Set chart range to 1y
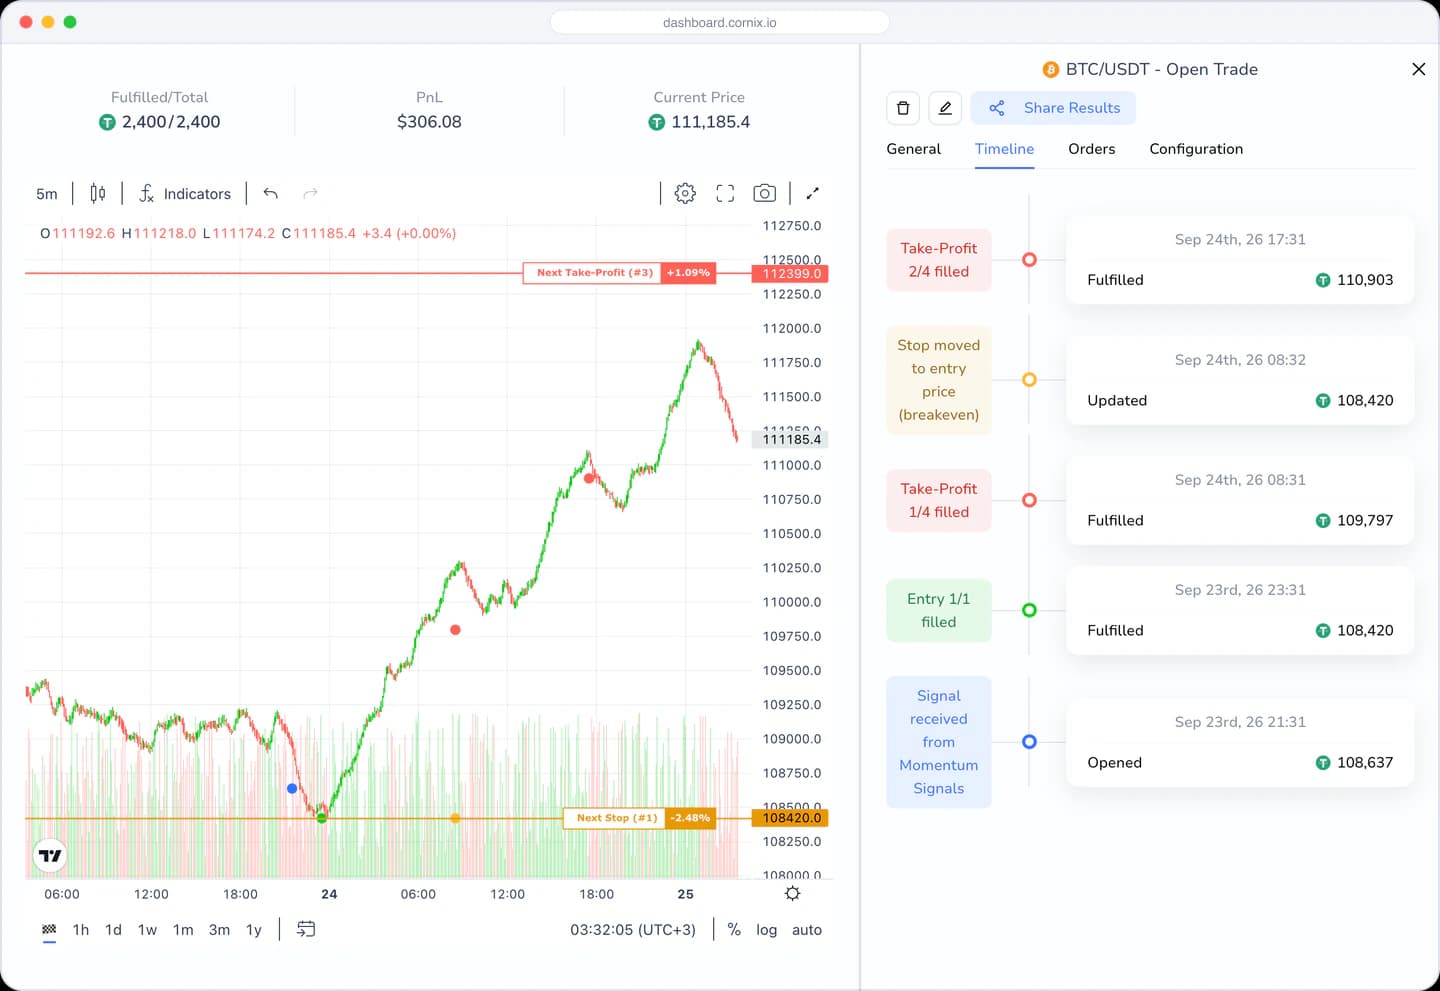The height and width of the screenshot is (991, 1440). pyautogui.click(x=254, y=930)
